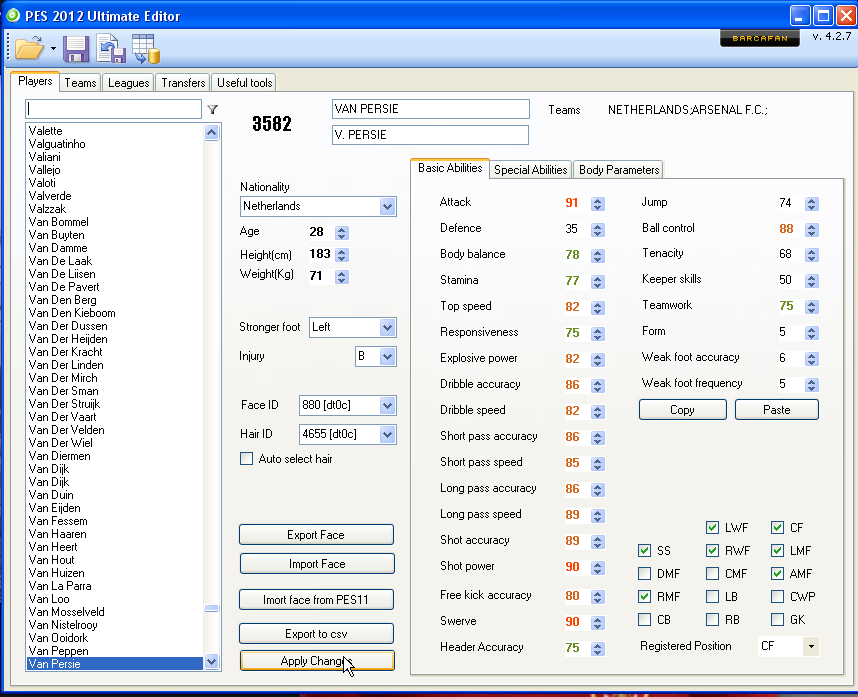Screen dimensions: 858x697
Task: Open the Useful tools tab
Action: click(244, 83)
